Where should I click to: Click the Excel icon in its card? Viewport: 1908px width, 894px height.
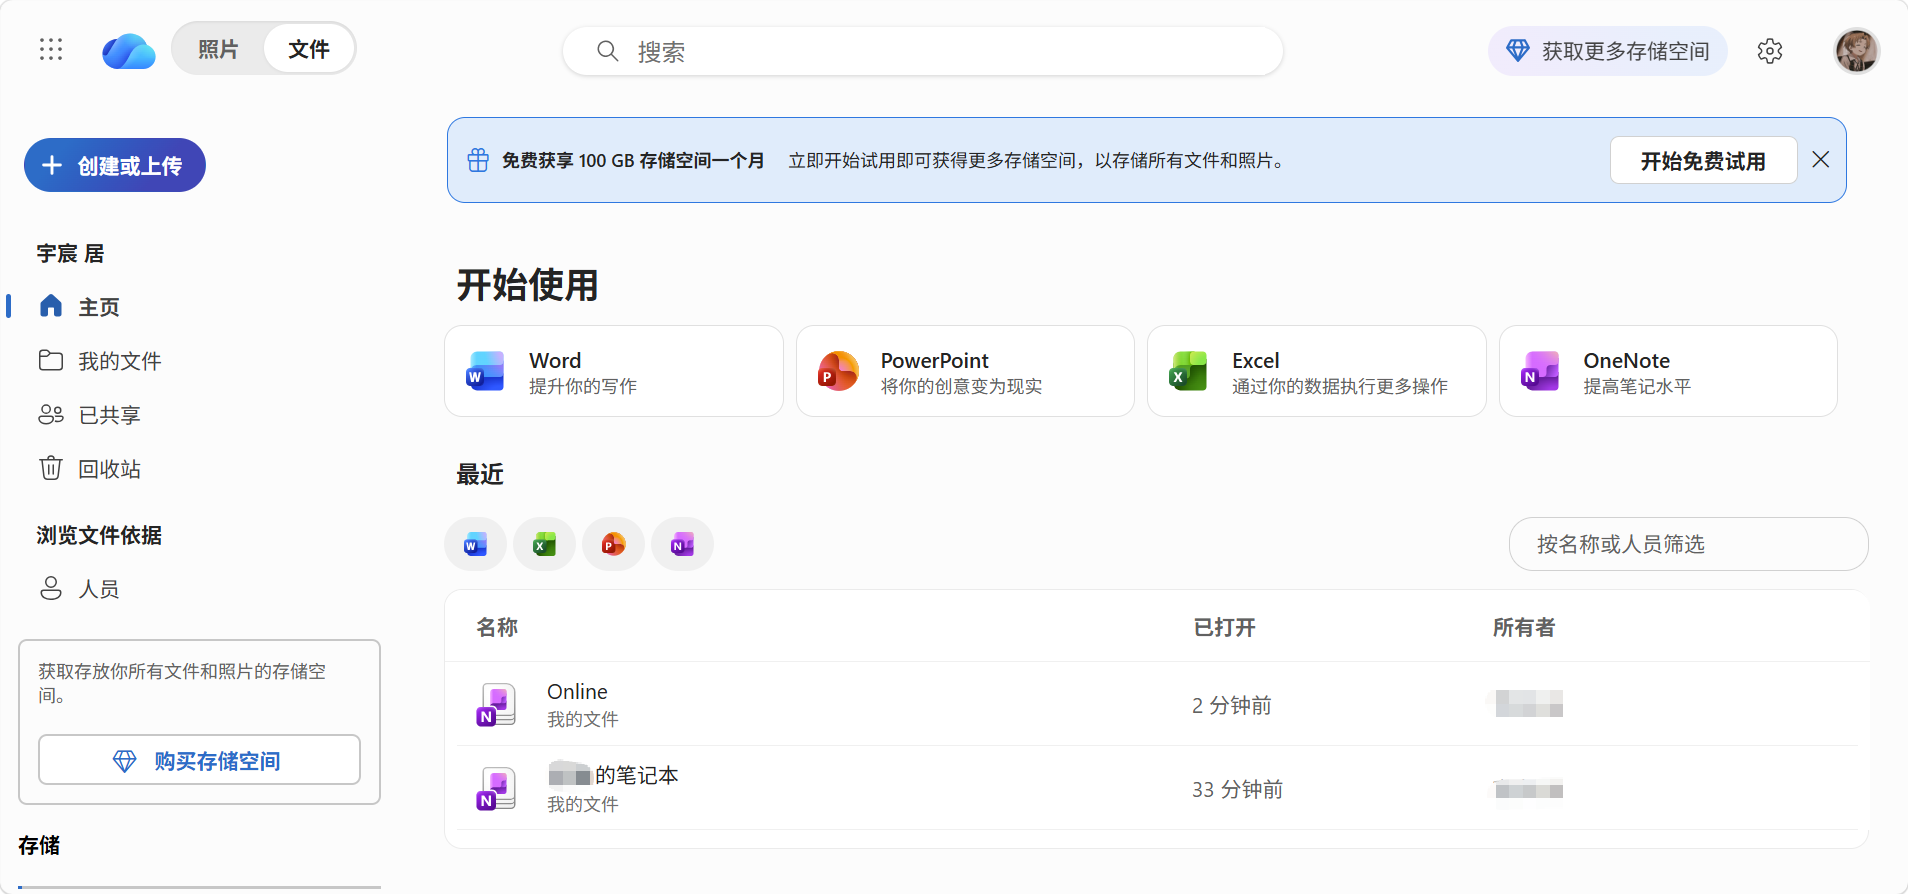coord(1189,371)
